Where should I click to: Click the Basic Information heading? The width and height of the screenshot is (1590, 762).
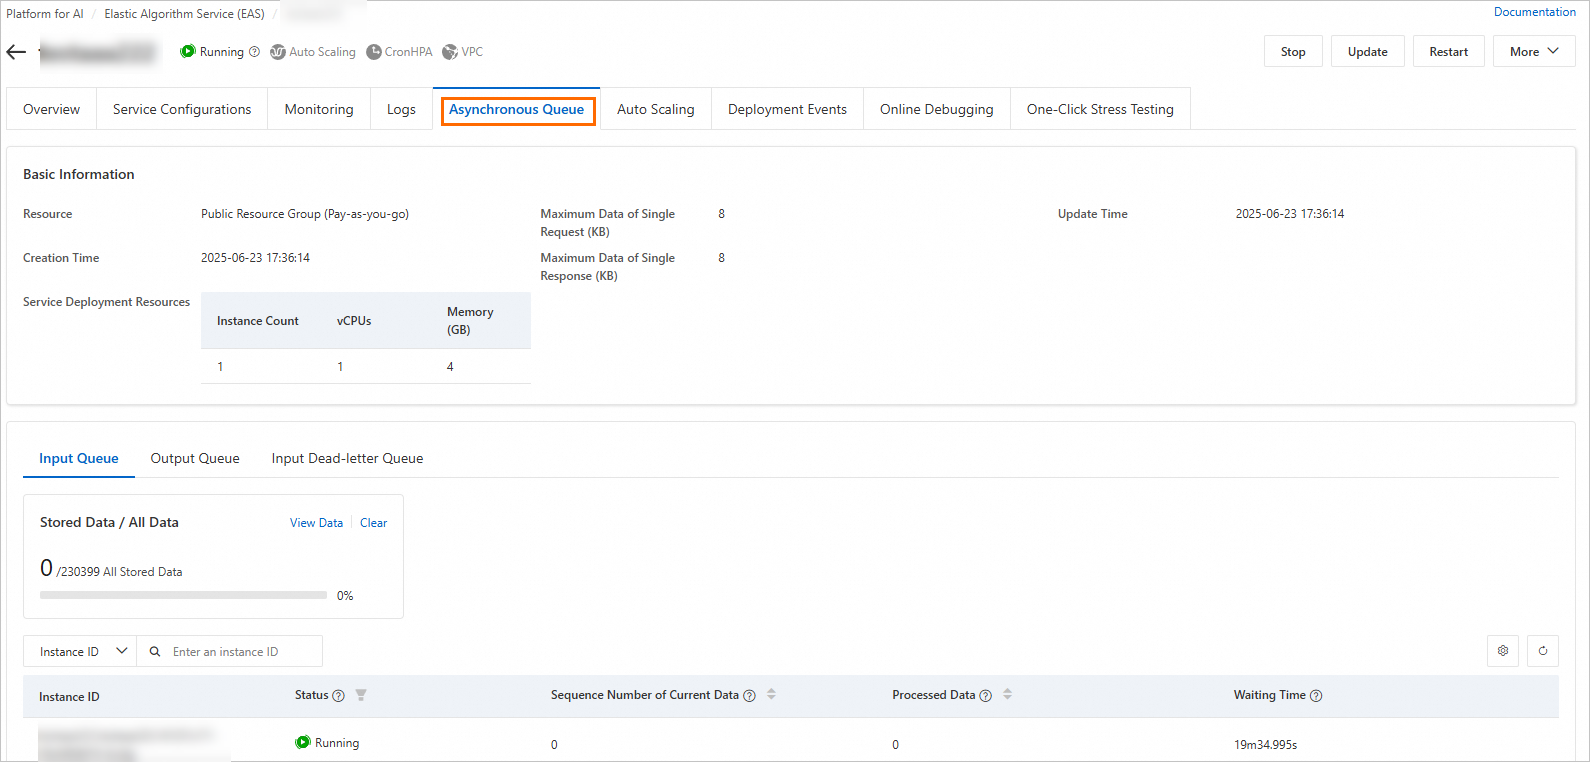(79, 174)
